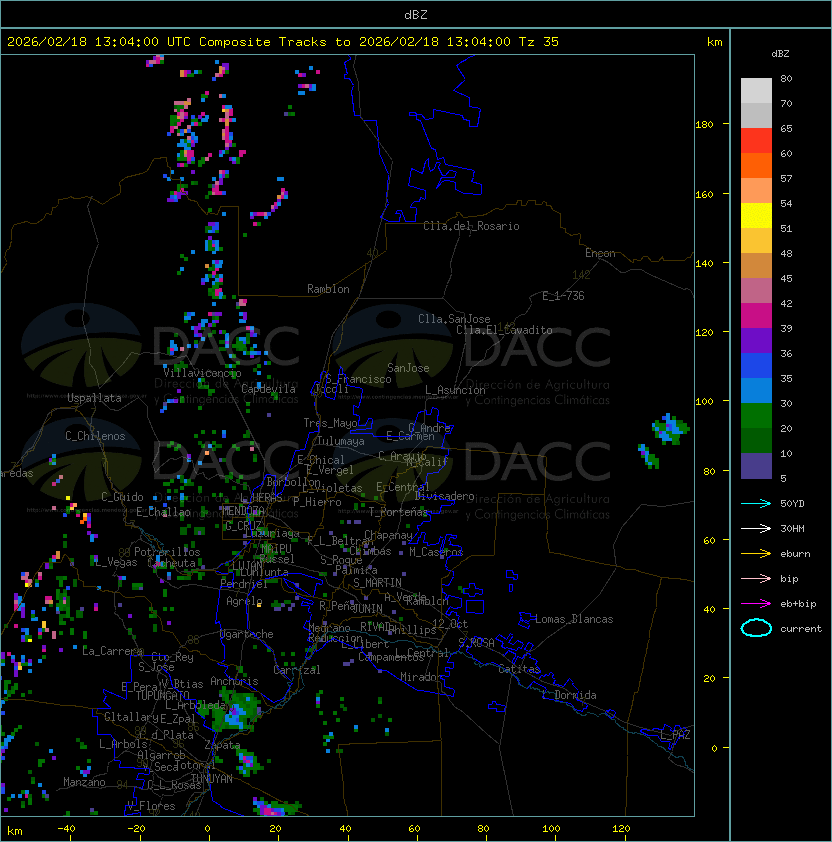
Task: Click the 'Catitas' map label
Action: (x=519, y=669)
